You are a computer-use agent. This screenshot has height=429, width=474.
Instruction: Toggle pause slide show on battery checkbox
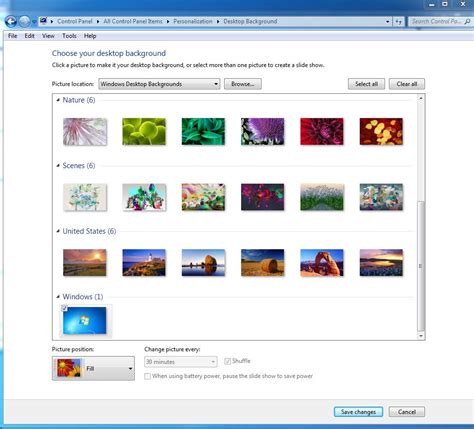pyautogui.click(x=147, y=376)
